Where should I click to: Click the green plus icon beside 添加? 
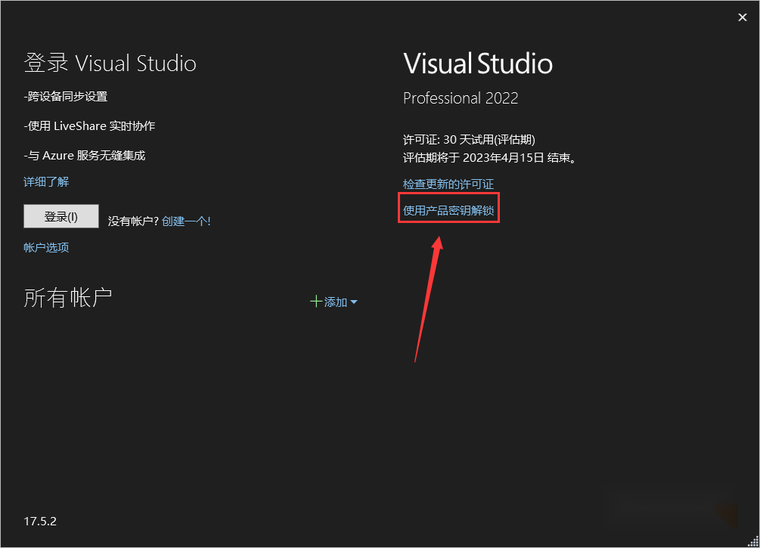316,301
